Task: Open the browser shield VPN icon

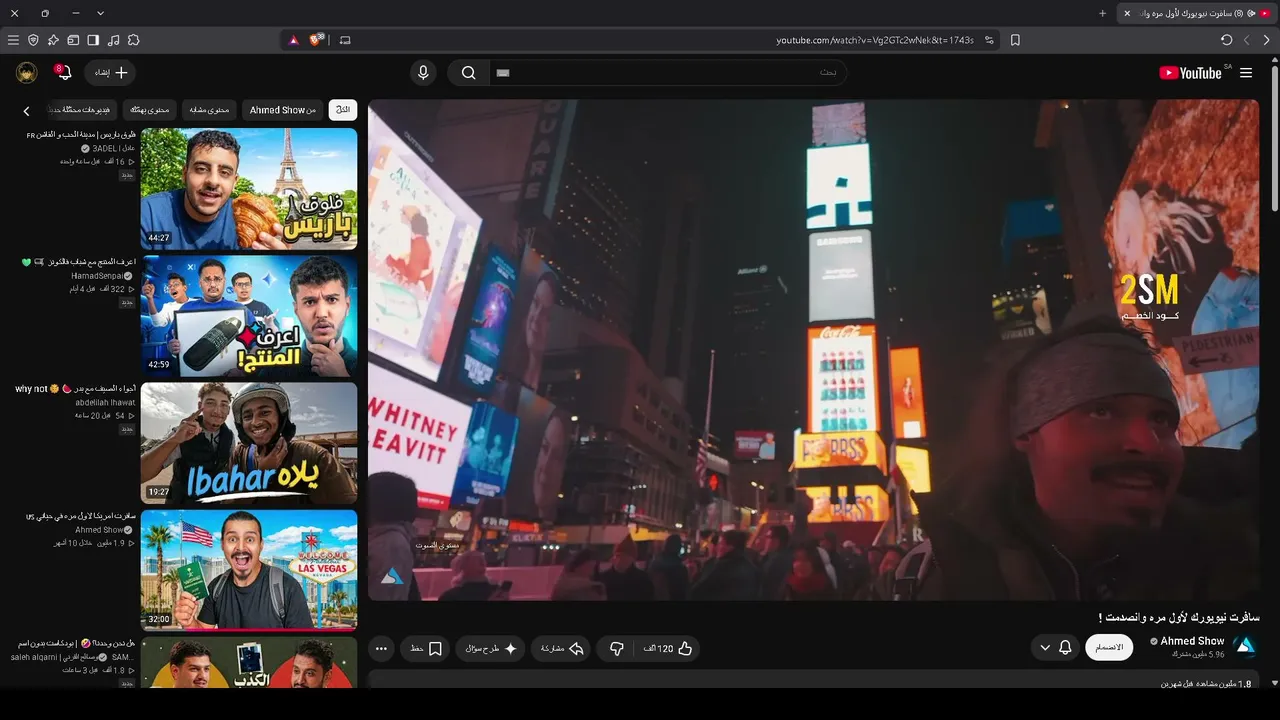Action: point(33,40)
